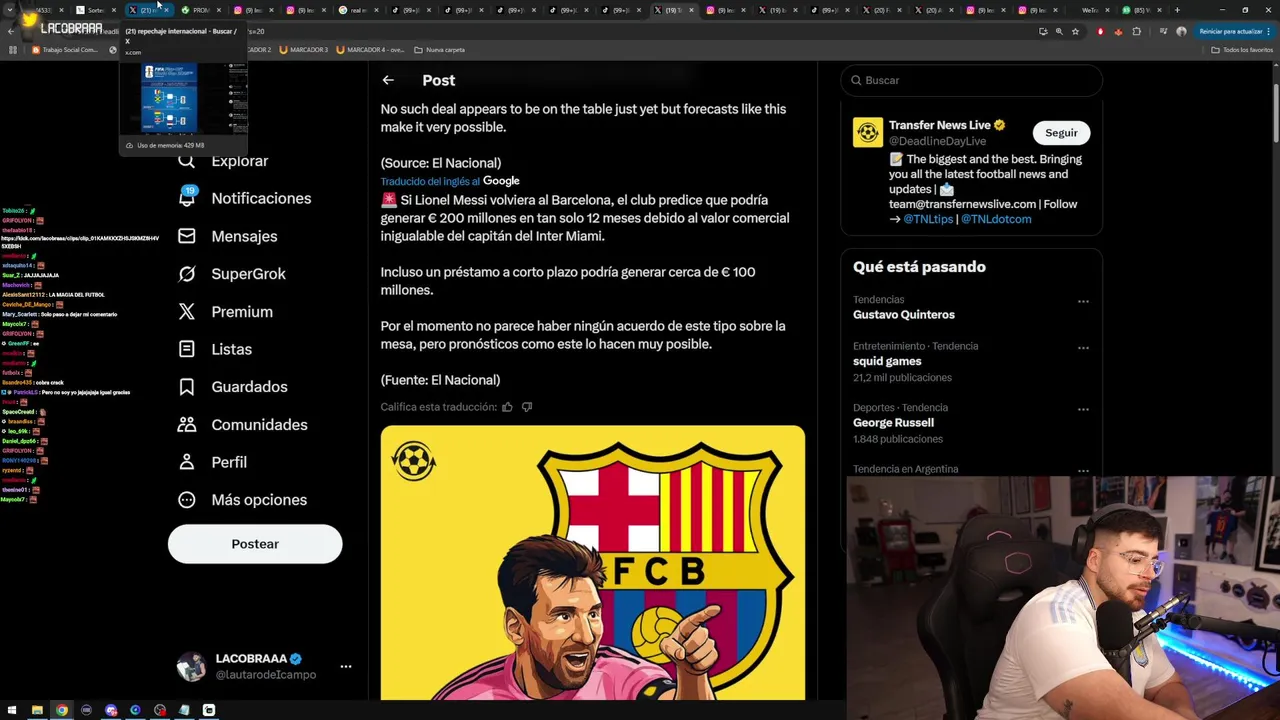Open browser zoom magnifier icon

click(1059, 31)
